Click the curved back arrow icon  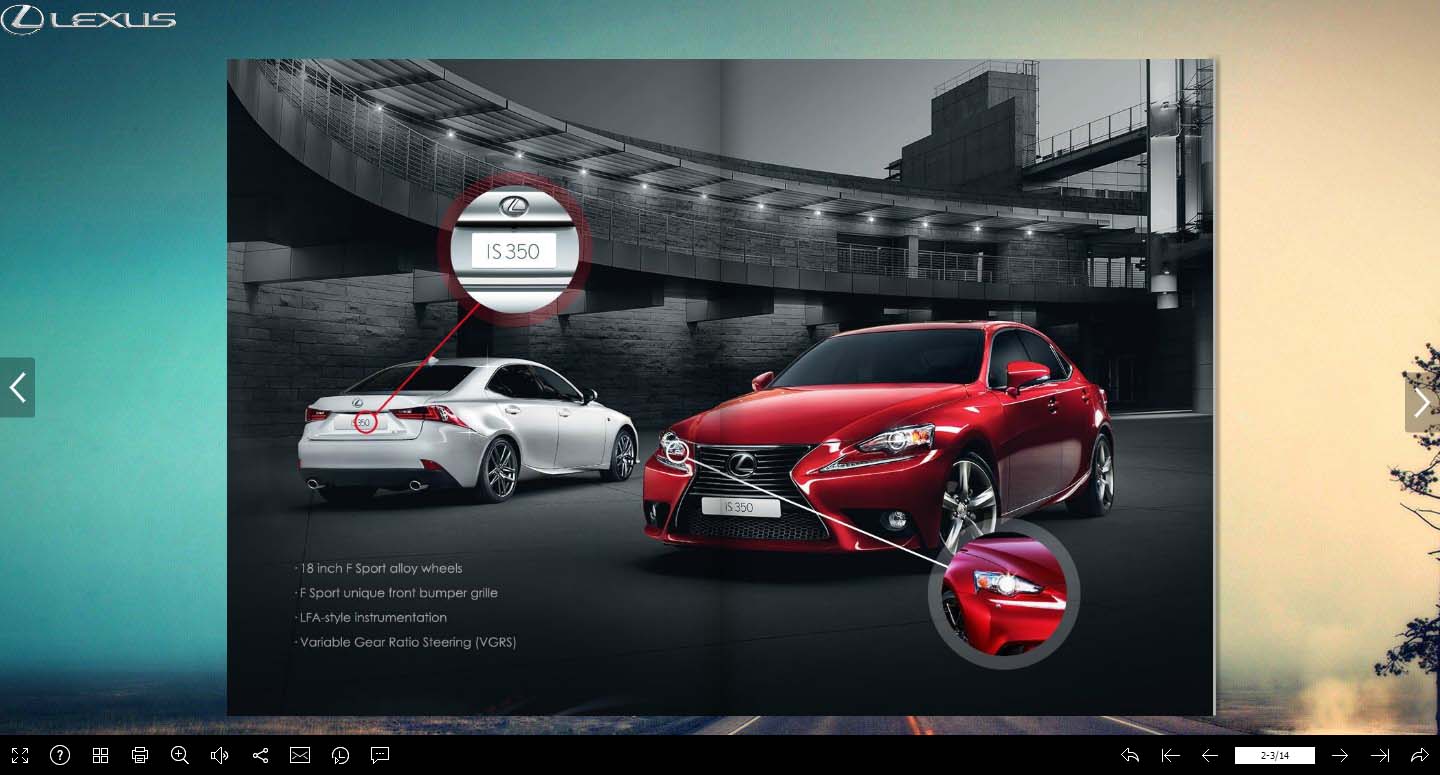pos(1130,755)
